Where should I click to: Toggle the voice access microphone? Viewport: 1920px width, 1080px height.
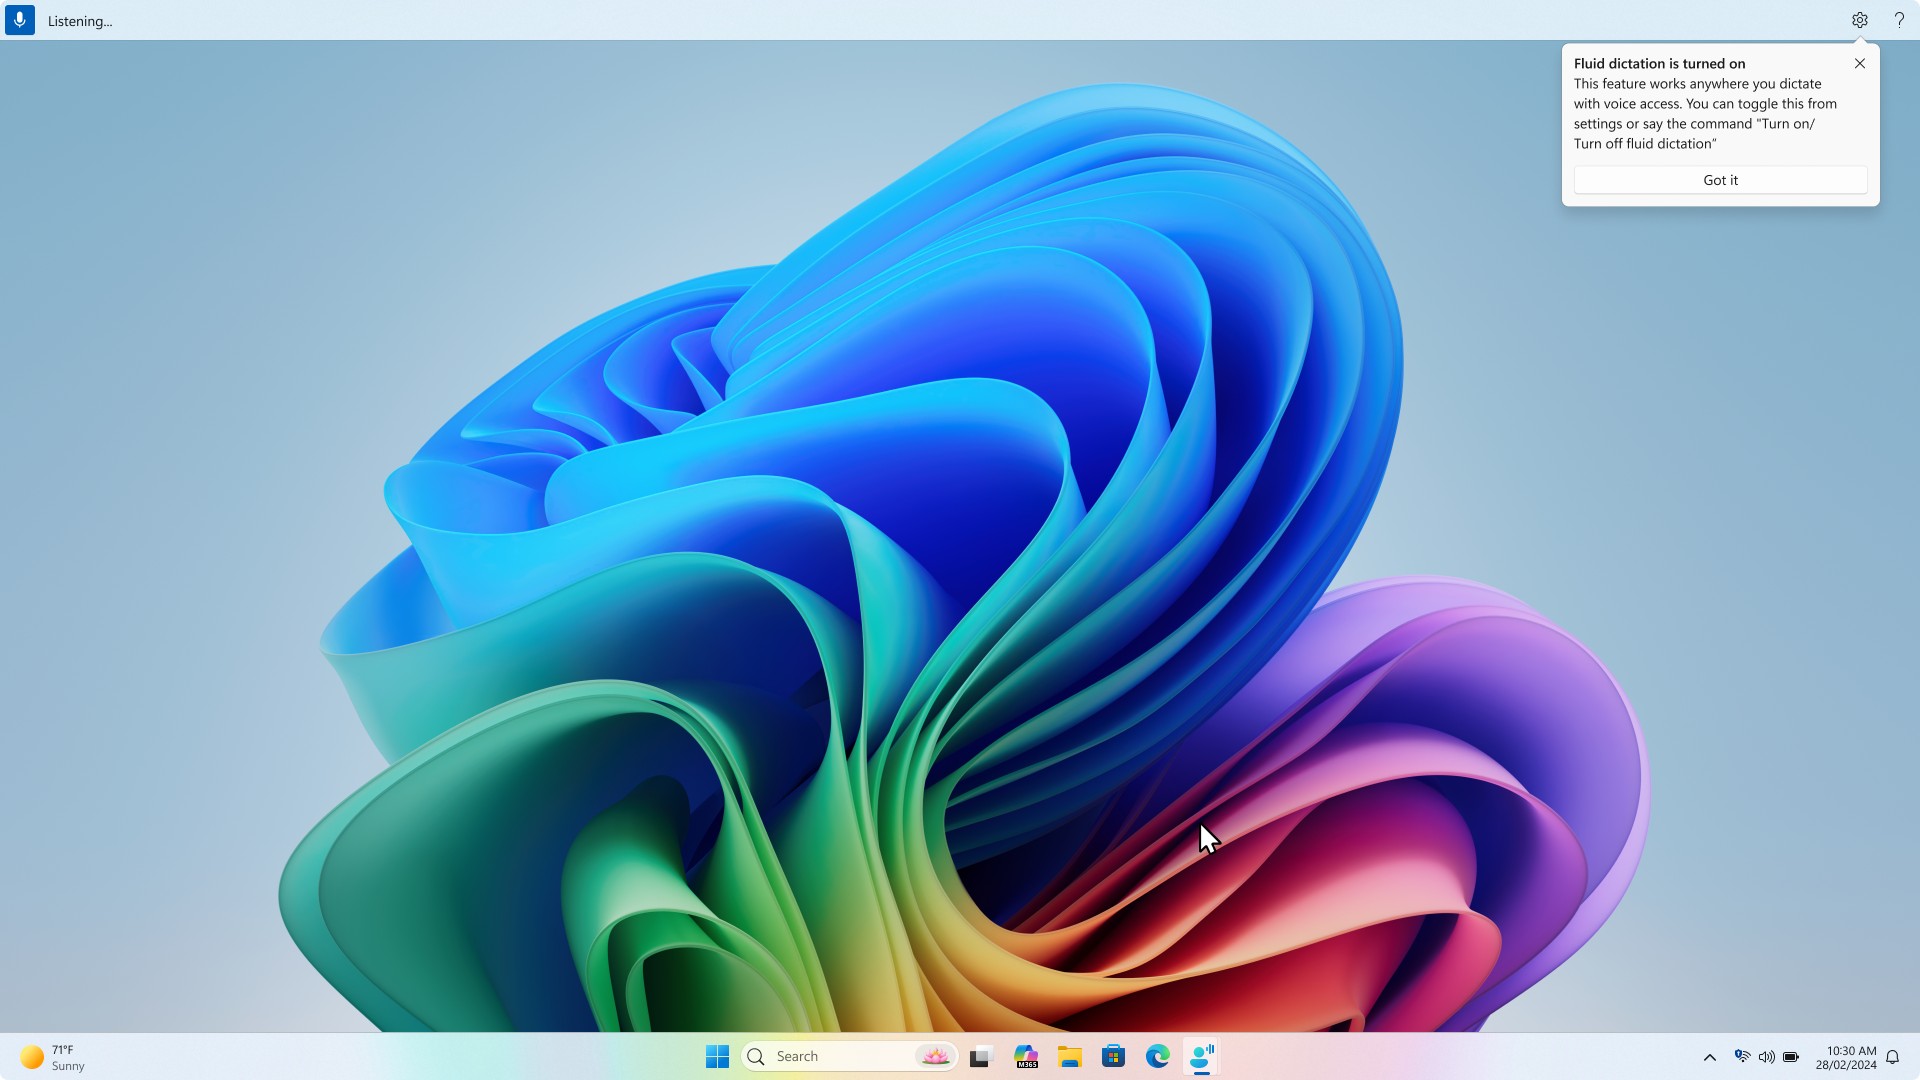tap(19, 20)
